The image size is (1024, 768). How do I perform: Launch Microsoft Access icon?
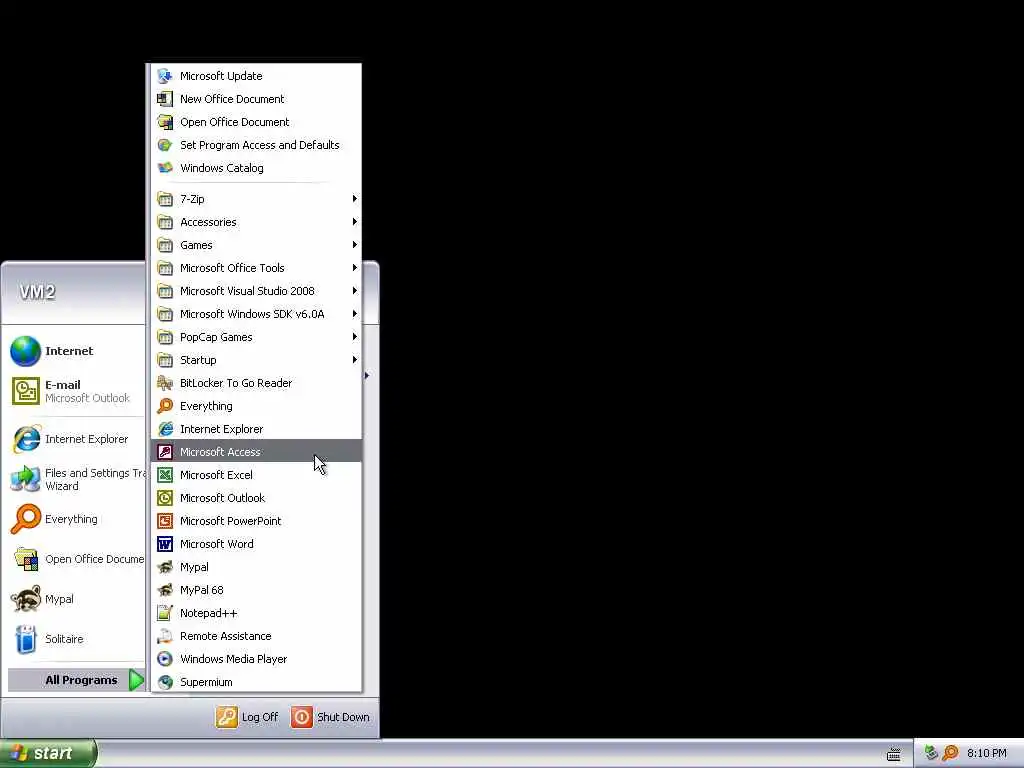click(x=165, y=452)
